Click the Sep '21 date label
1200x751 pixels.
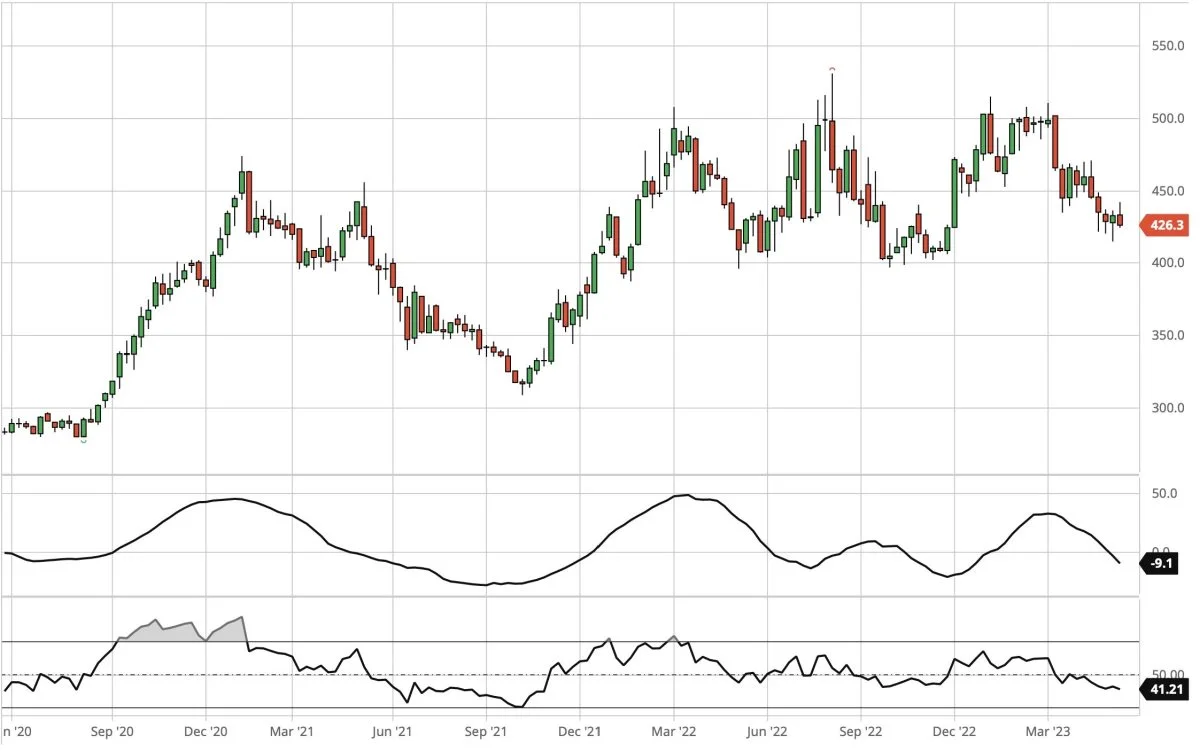487,731
